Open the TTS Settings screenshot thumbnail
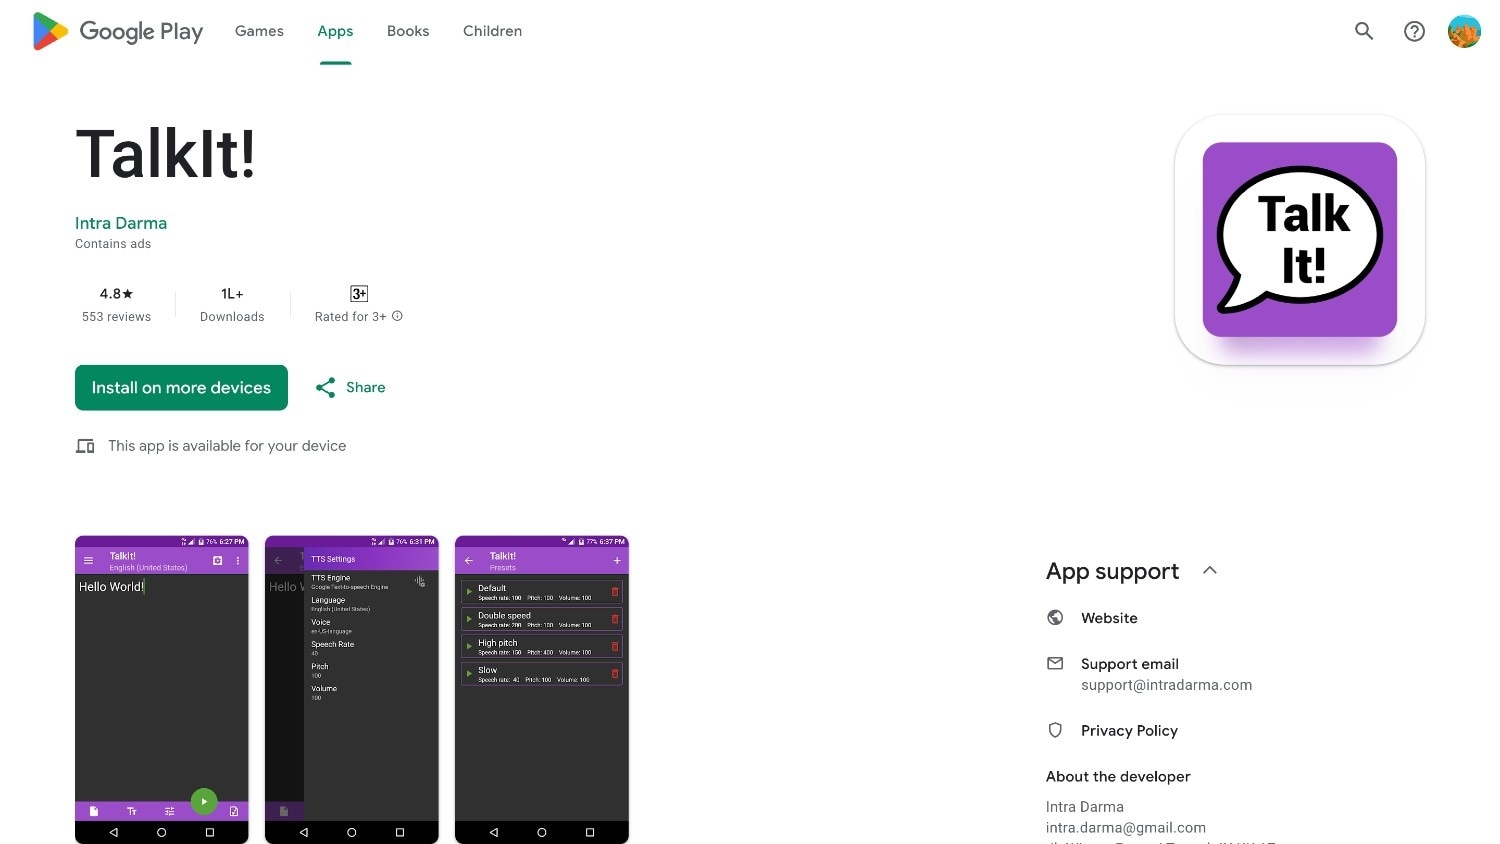Image resolution: width=1500 pixels, height=844 pixels. pyautogui.click(x=352, y=690)
